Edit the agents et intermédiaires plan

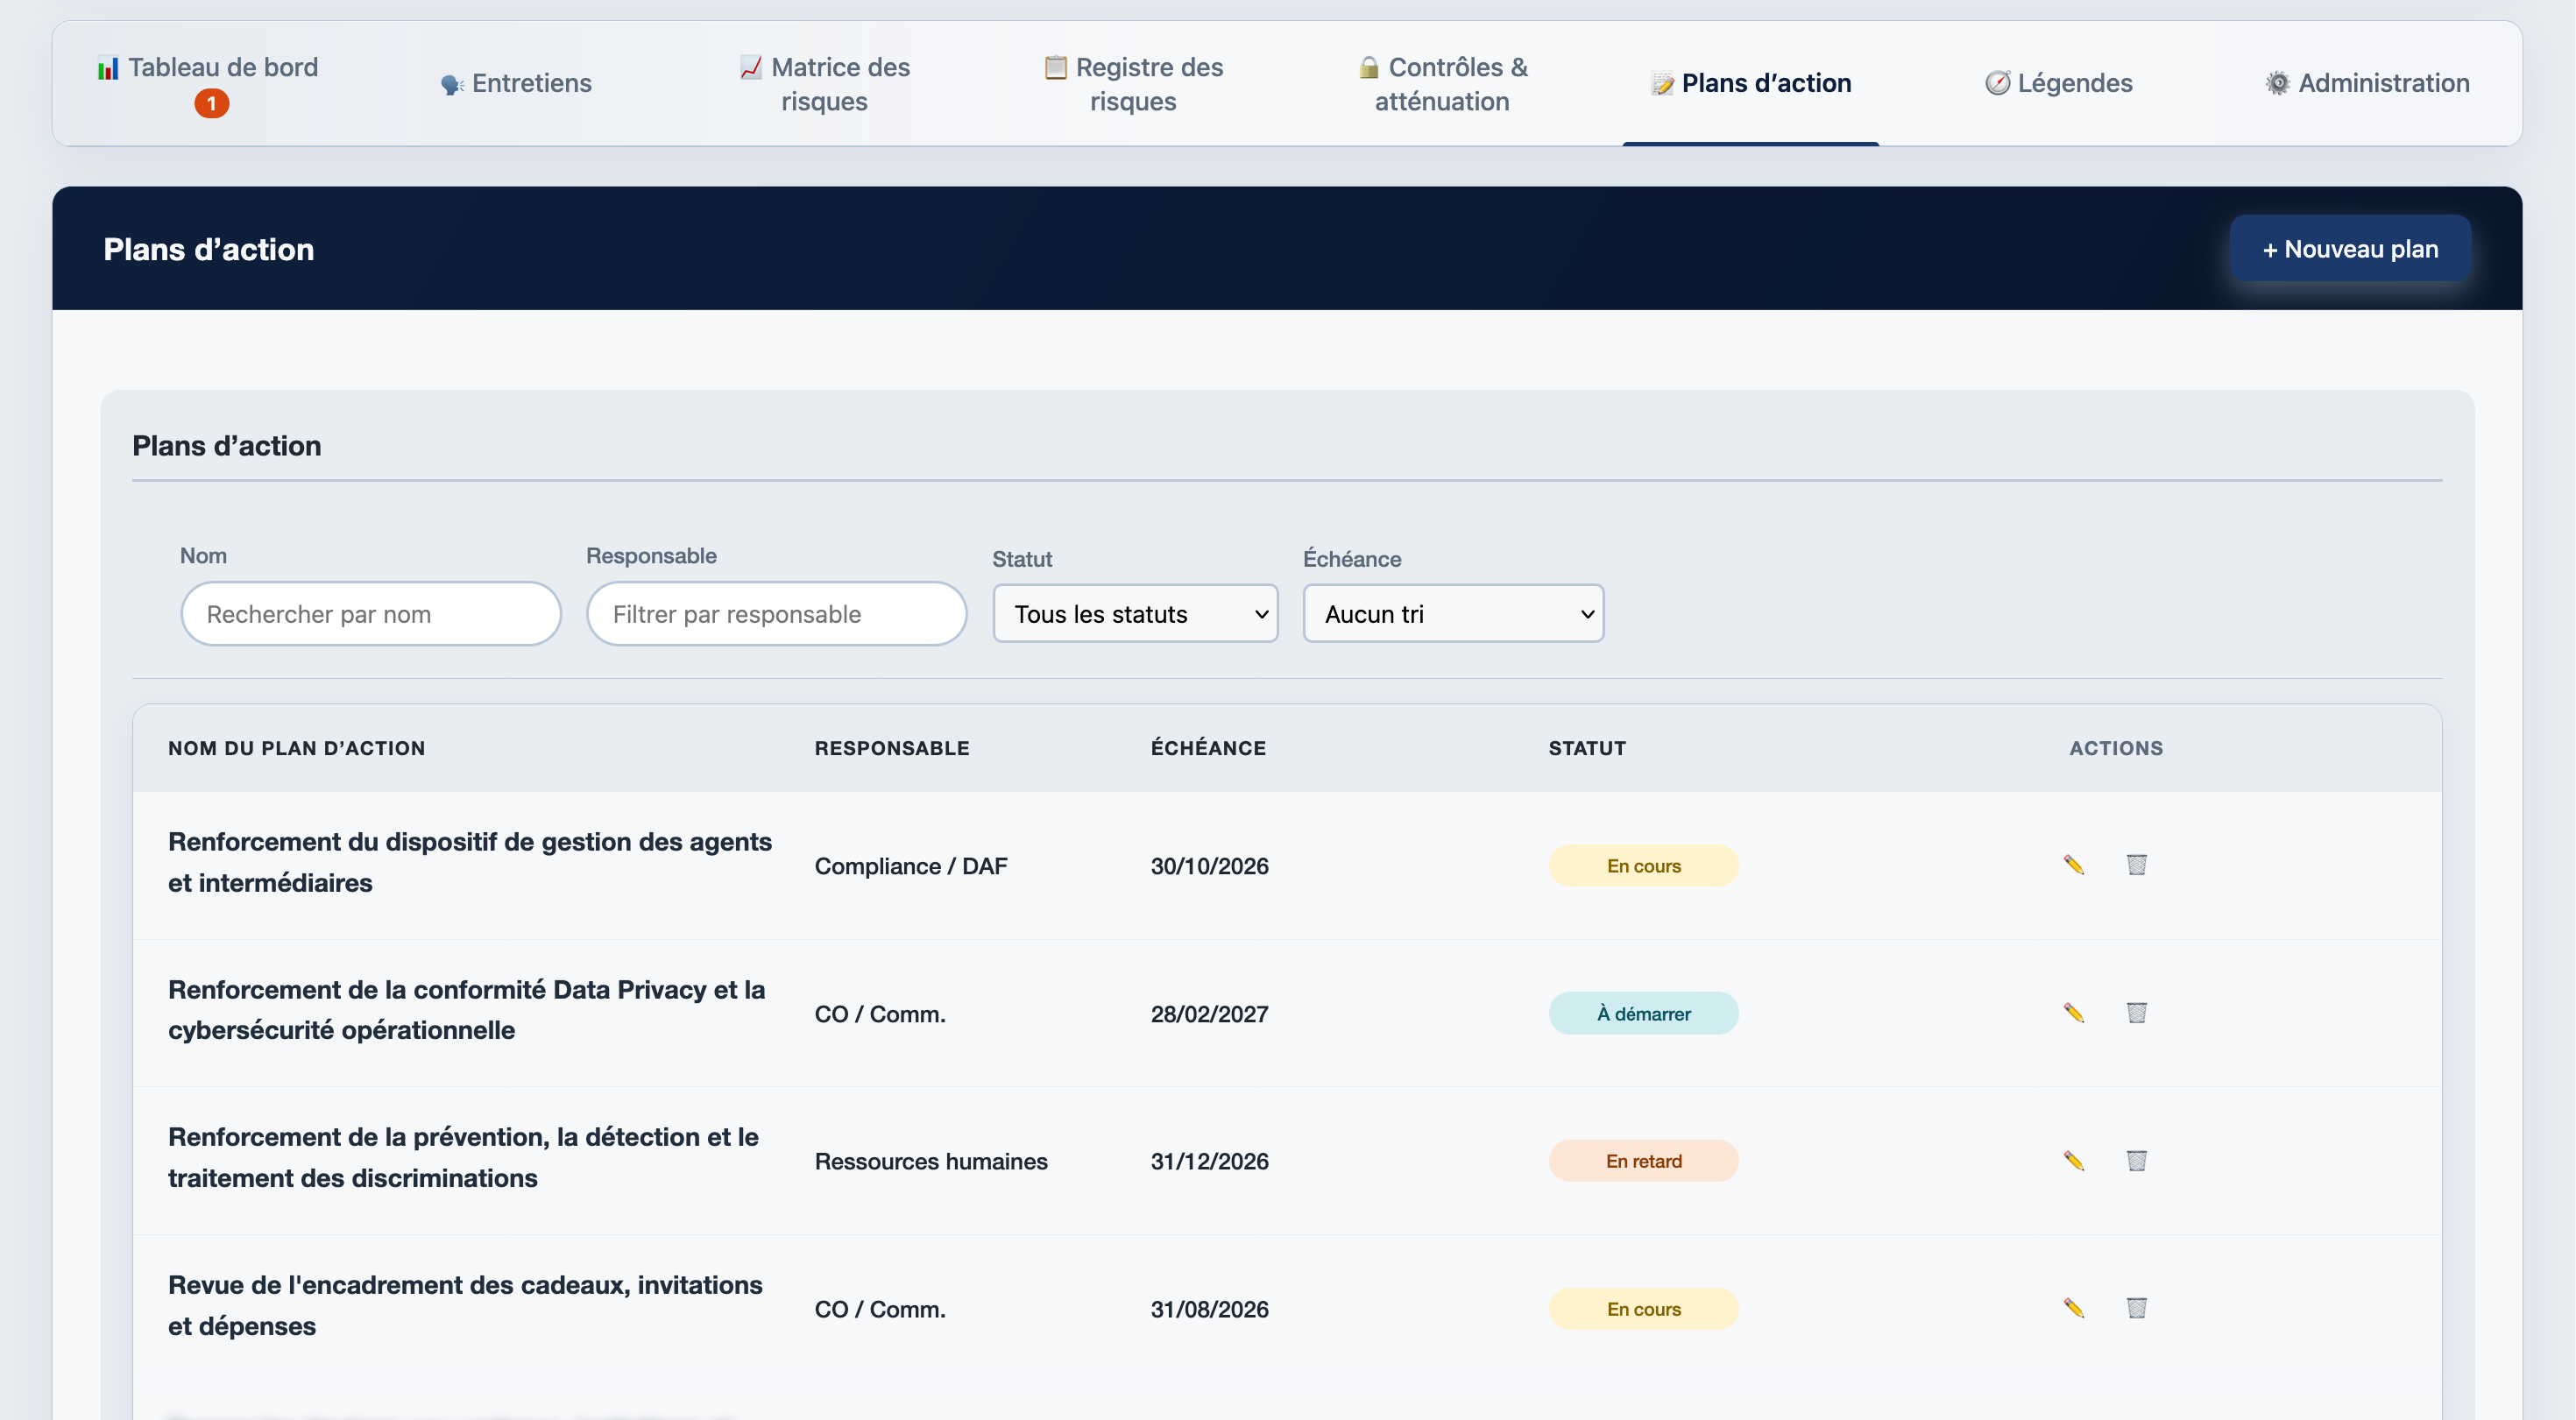pos(2074,865)
